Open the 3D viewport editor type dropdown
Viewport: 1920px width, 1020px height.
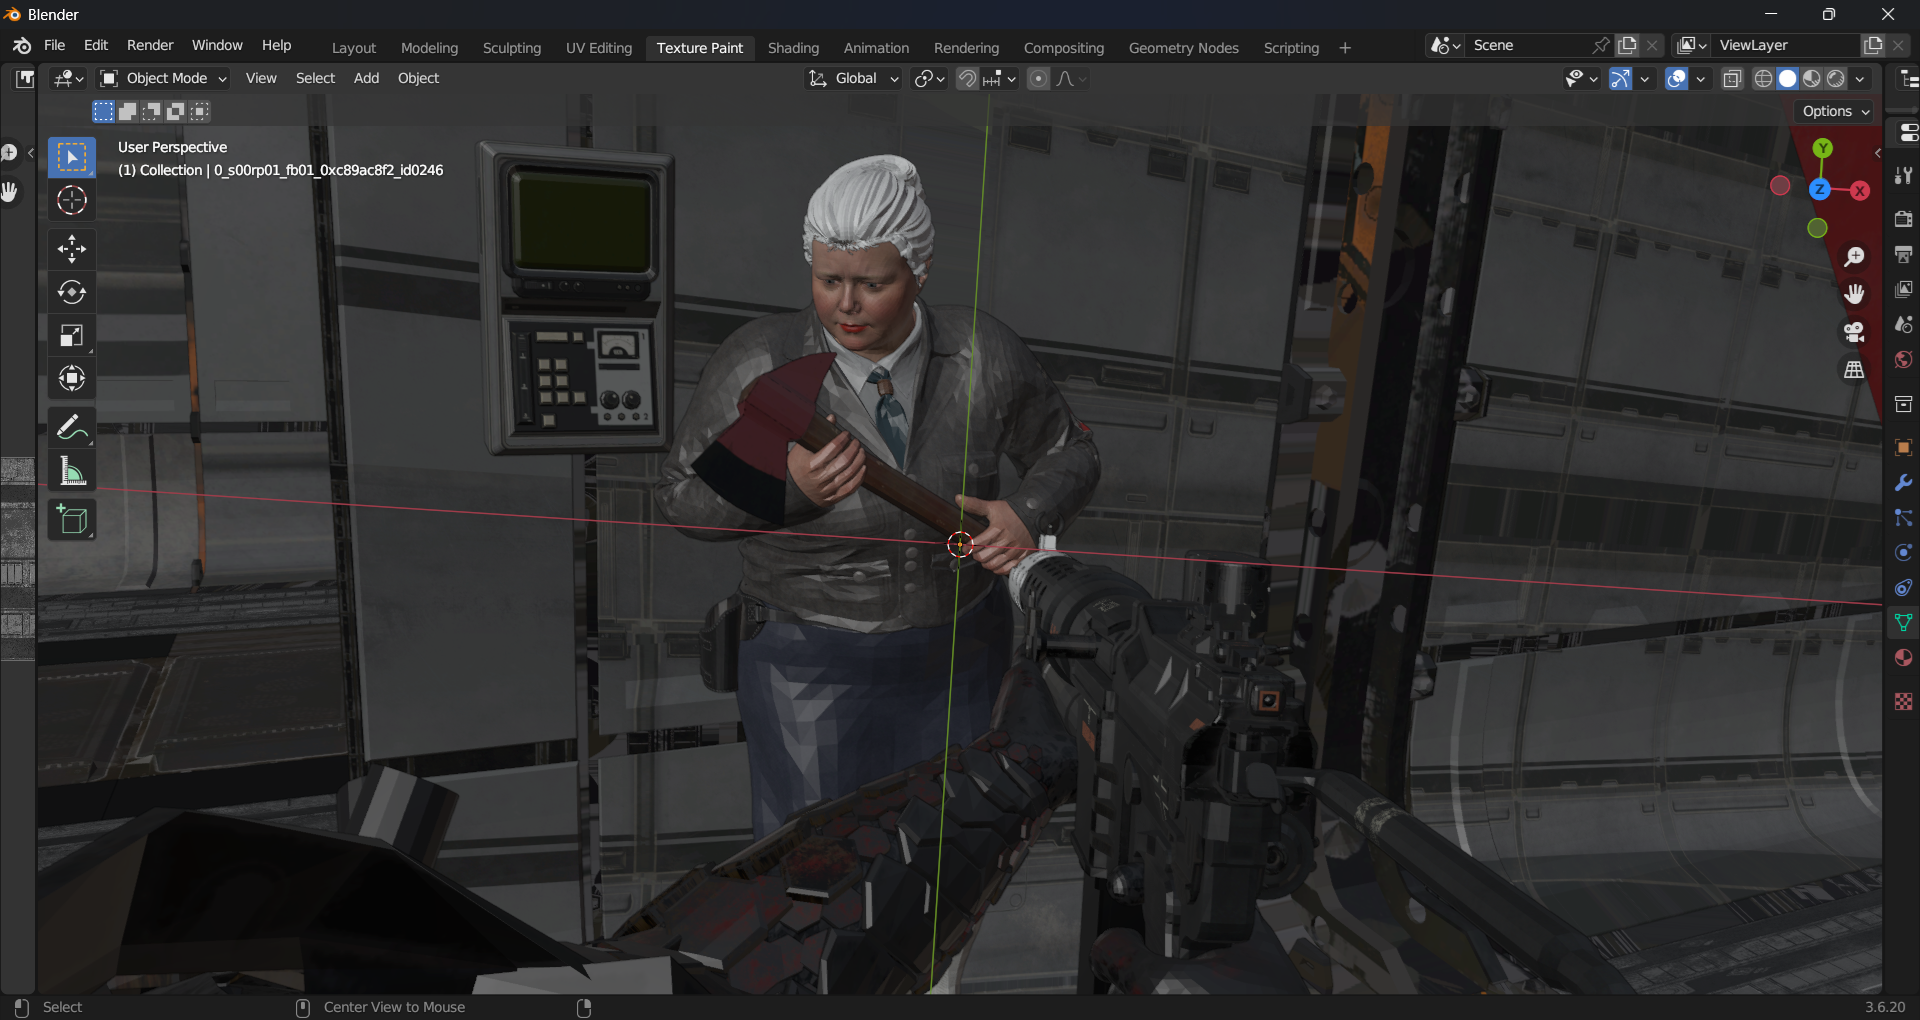[68, 79]
